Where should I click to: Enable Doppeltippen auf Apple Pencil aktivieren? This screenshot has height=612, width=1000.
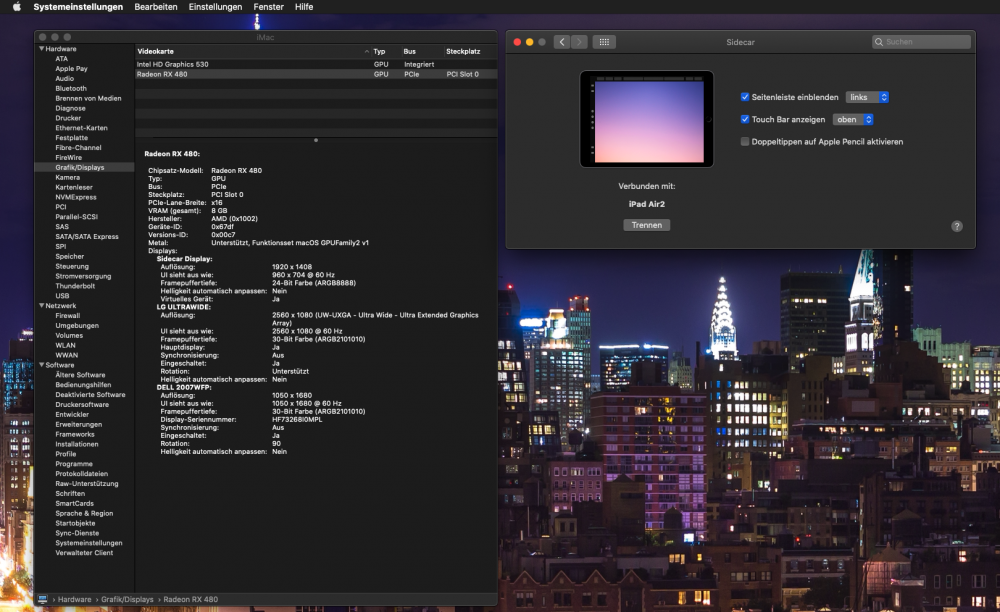click(x=744, y=142)
